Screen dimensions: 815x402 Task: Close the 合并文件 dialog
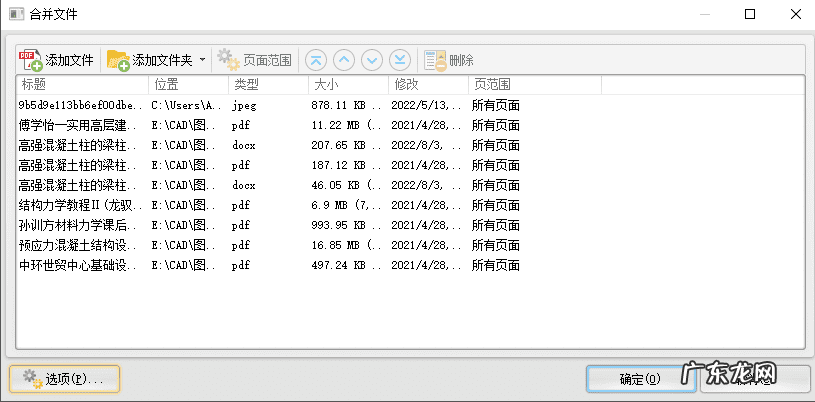pos(796,14)
